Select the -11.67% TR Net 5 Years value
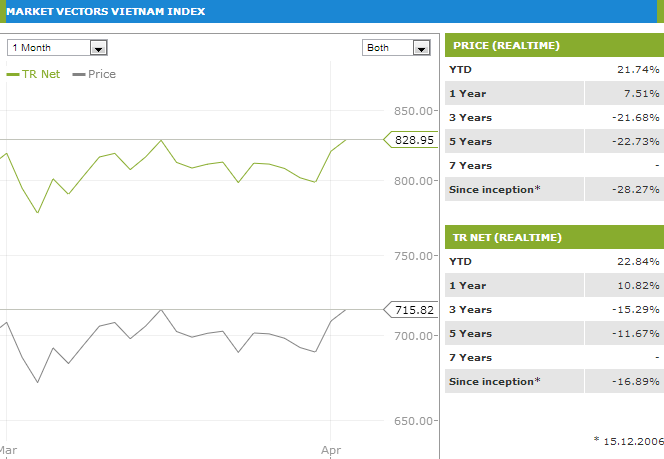Image resolution: width=664 pixels, height=459 pixels. pyautogui.click(x=636, y=334)
